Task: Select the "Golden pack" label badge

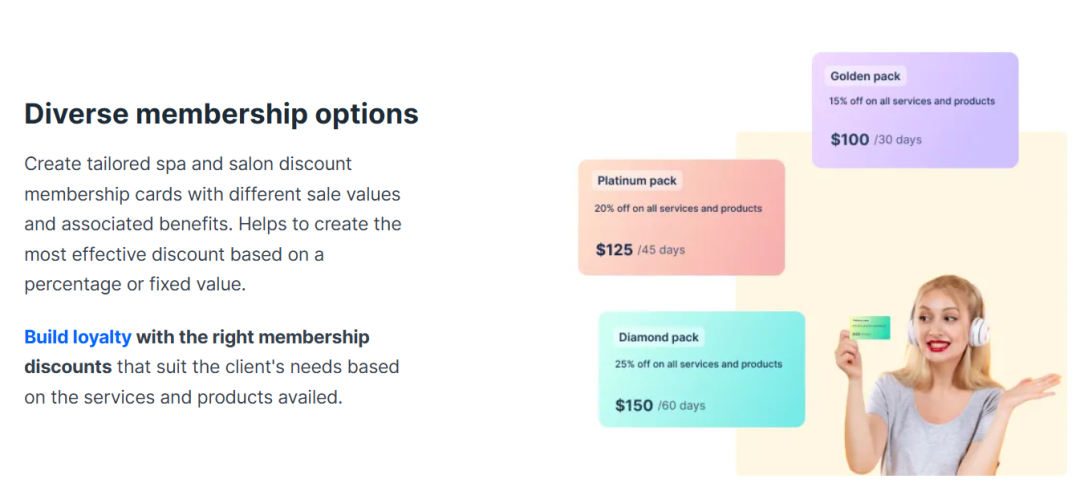Action: coord(865,76)
